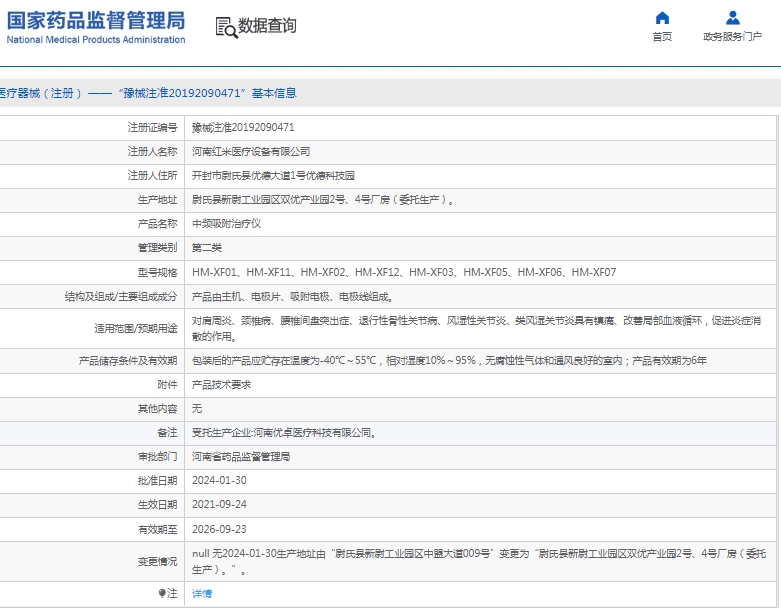Click National Medical Products Administration subtitle
Image resolution: width=781 pixels, height=610 pixels.
(x=96, y=39)
